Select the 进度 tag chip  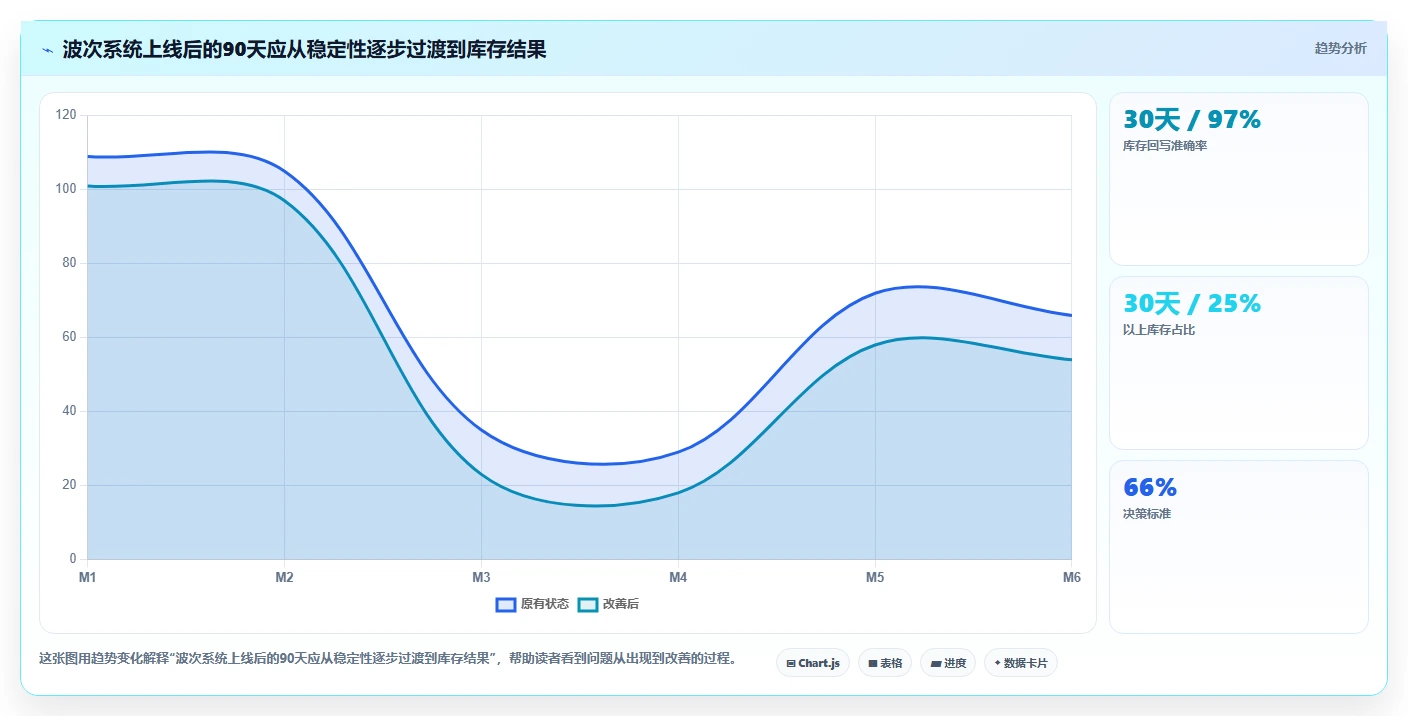(948, 663)
